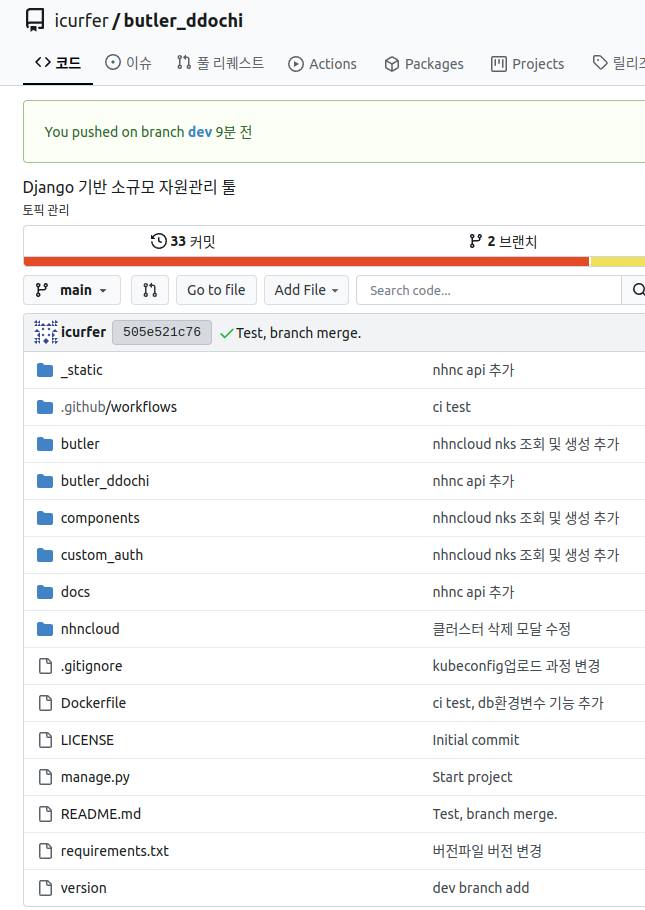Open the 33 커밋 history link
Image resolution: width=645 pixels, height=910 pixels.
(183, 241)
